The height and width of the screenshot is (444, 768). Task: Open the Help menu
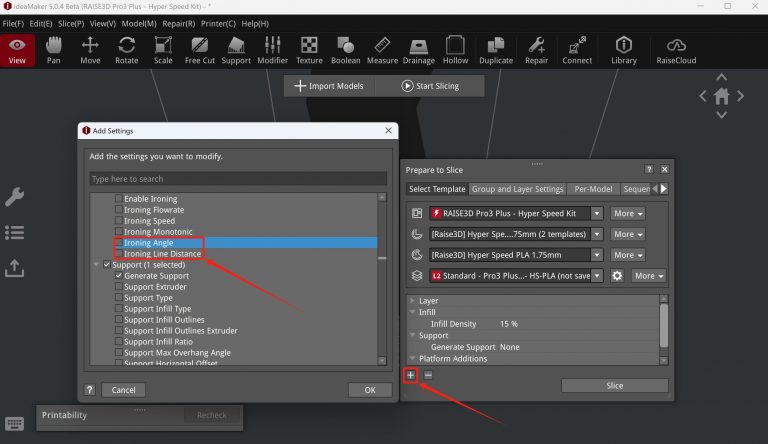[x=255, y=24]
